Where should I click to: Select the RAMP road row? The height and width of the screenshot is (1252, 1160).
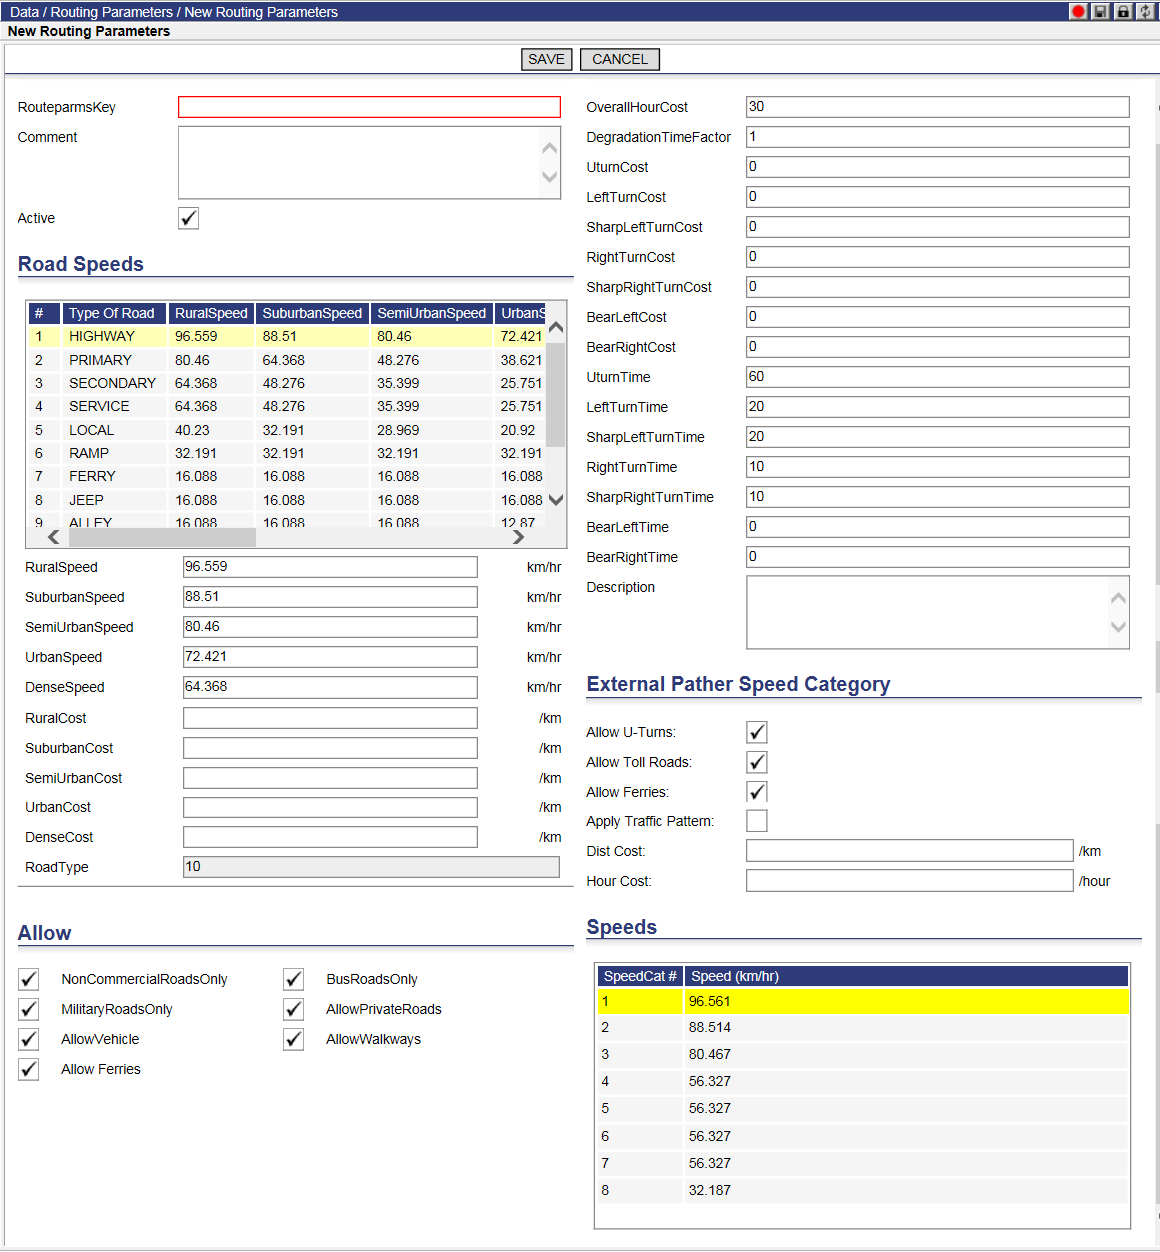287,453
